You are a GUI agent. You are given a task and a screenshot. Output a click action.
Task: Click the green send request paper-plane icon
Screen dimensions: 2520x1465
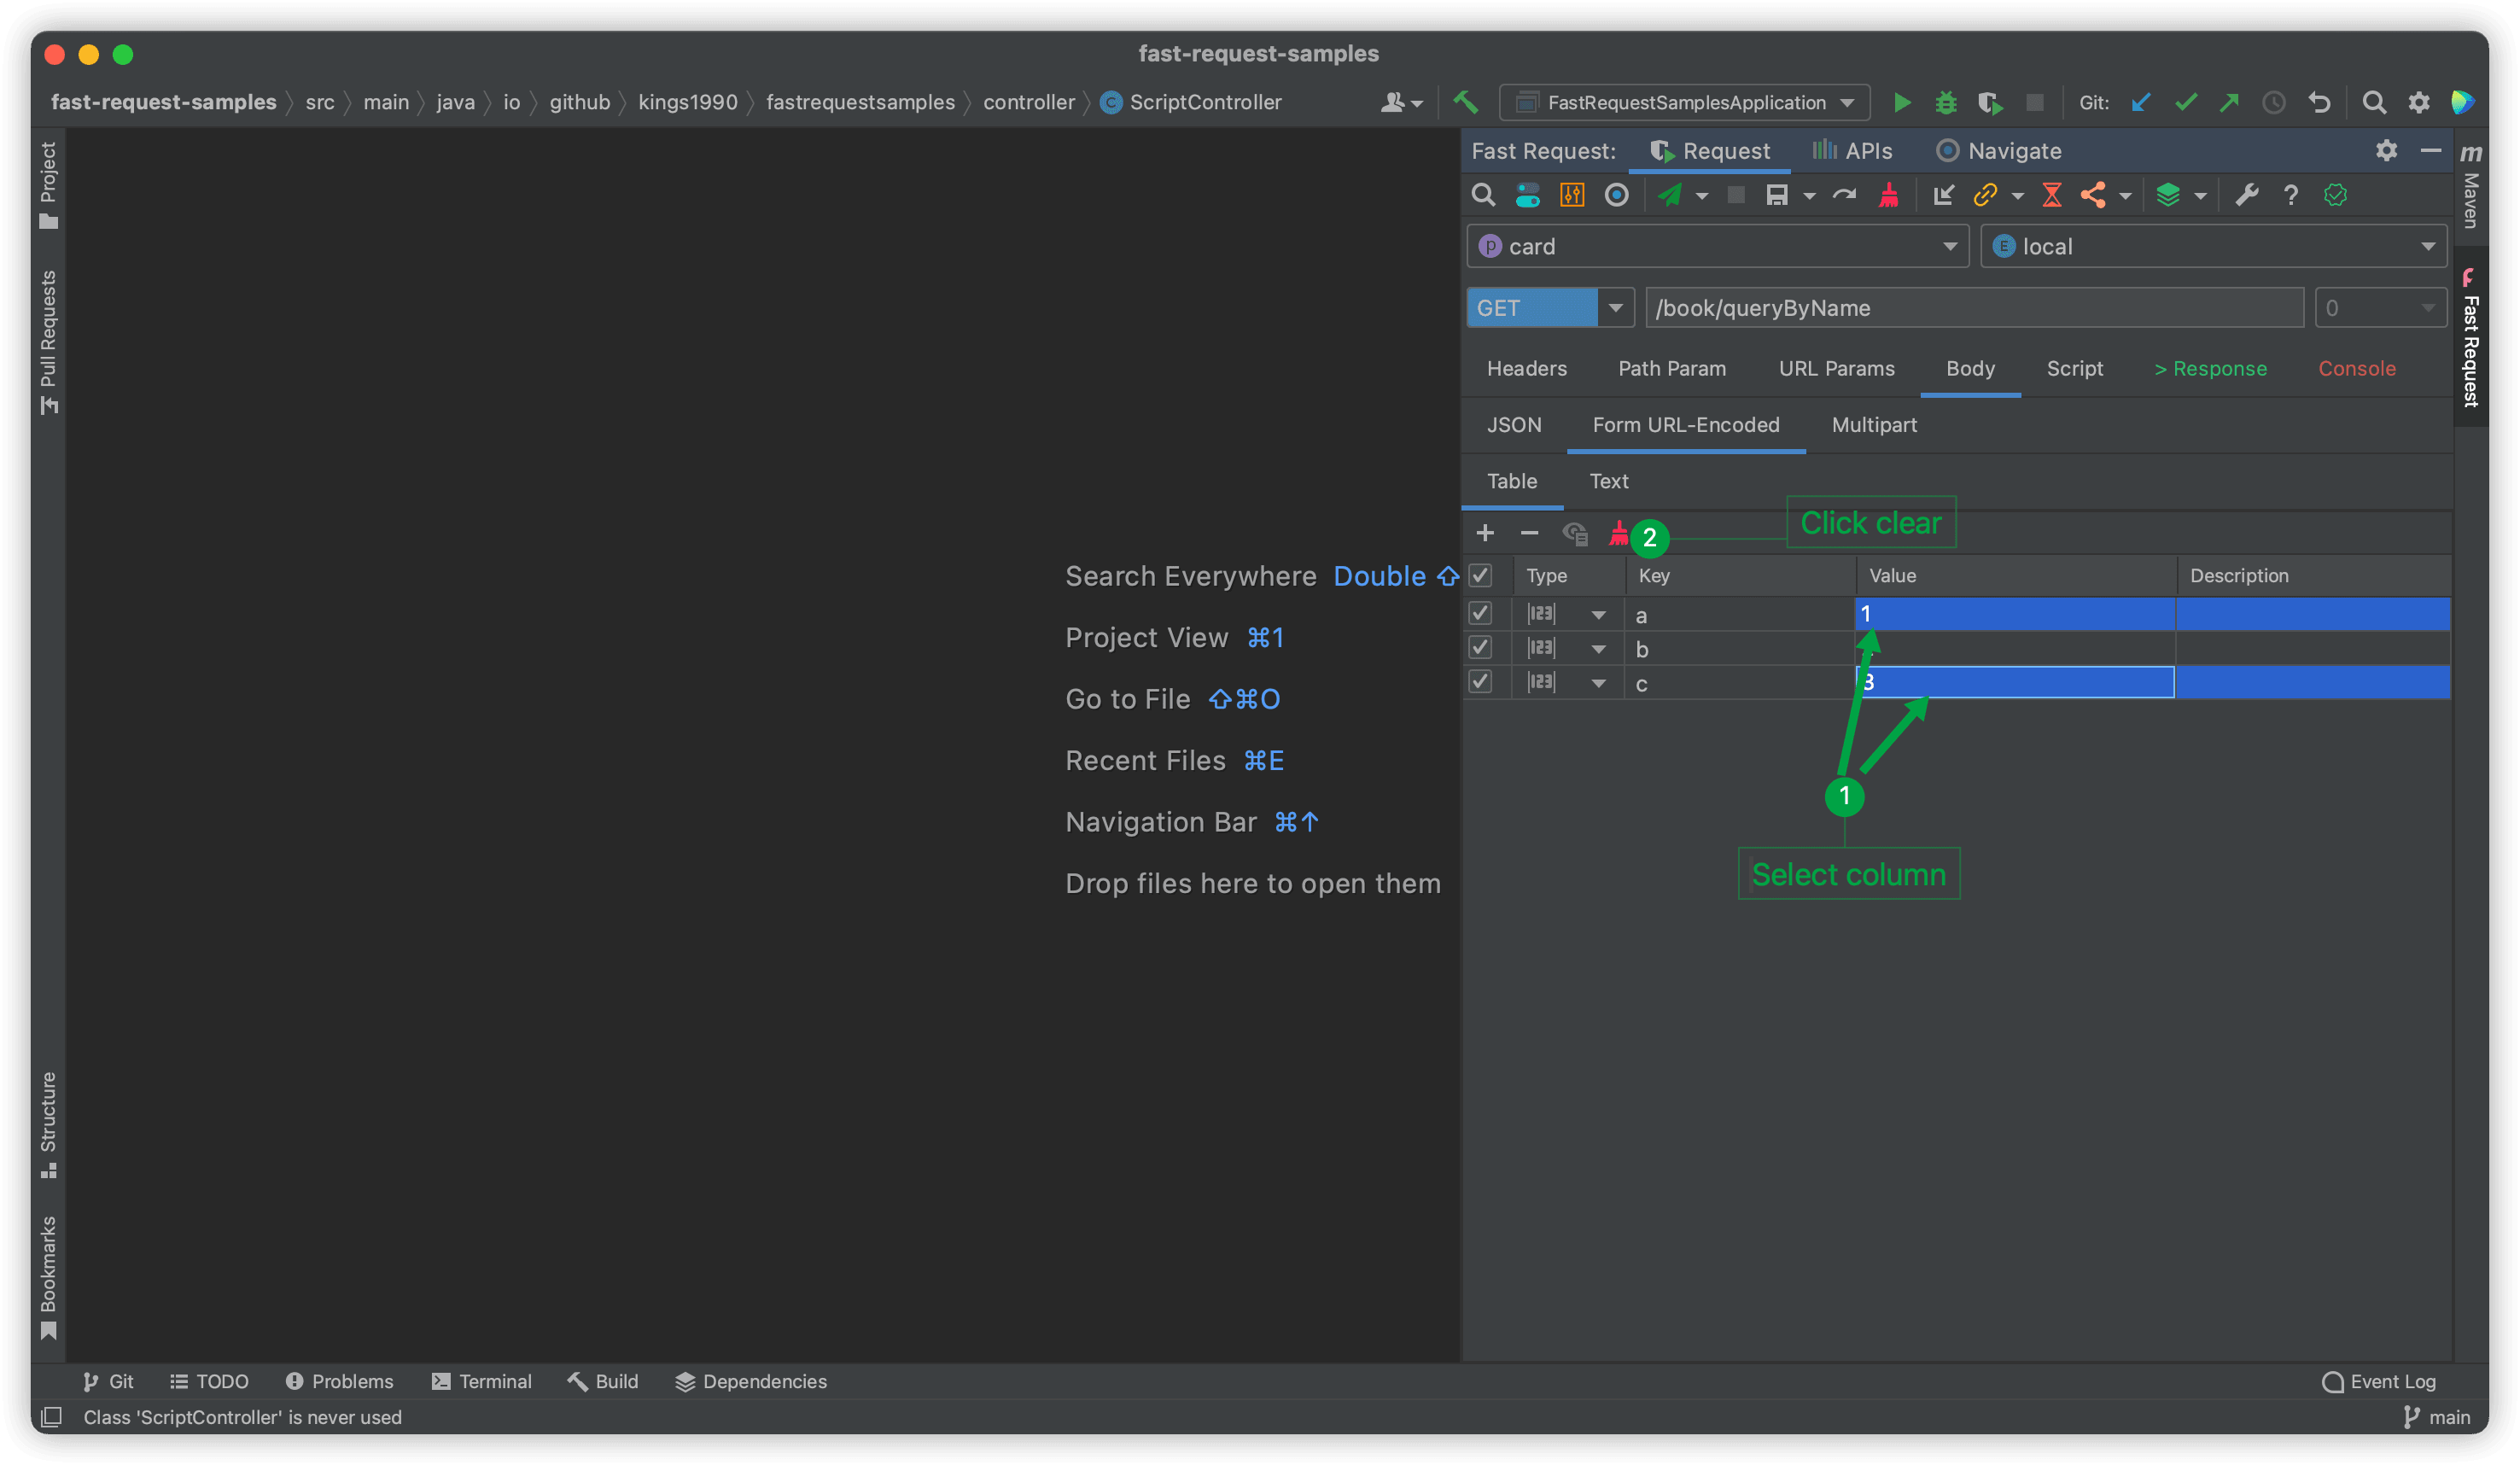click(x=1669, y=195)
